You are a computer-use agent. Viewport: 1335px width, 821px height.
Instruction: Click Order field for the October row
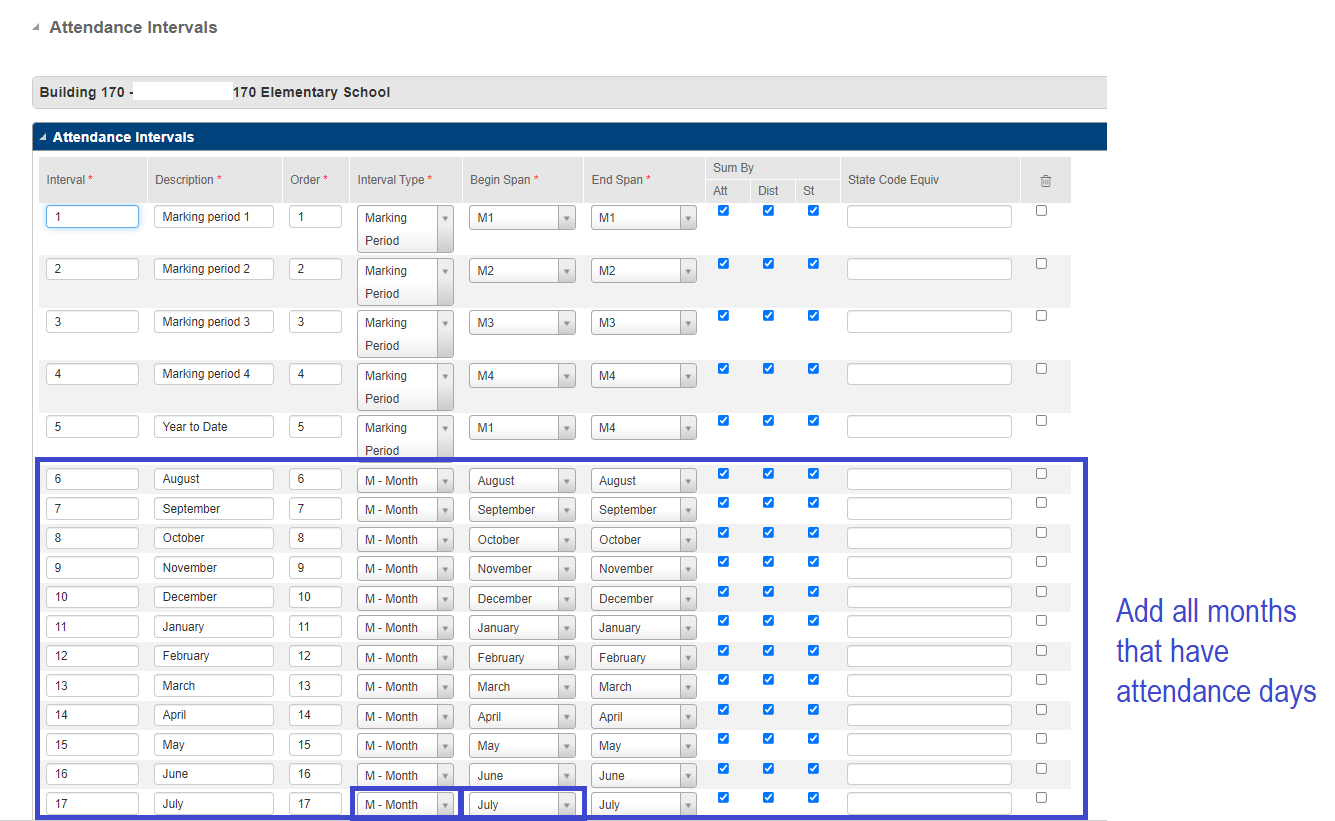tap(315, 538)
